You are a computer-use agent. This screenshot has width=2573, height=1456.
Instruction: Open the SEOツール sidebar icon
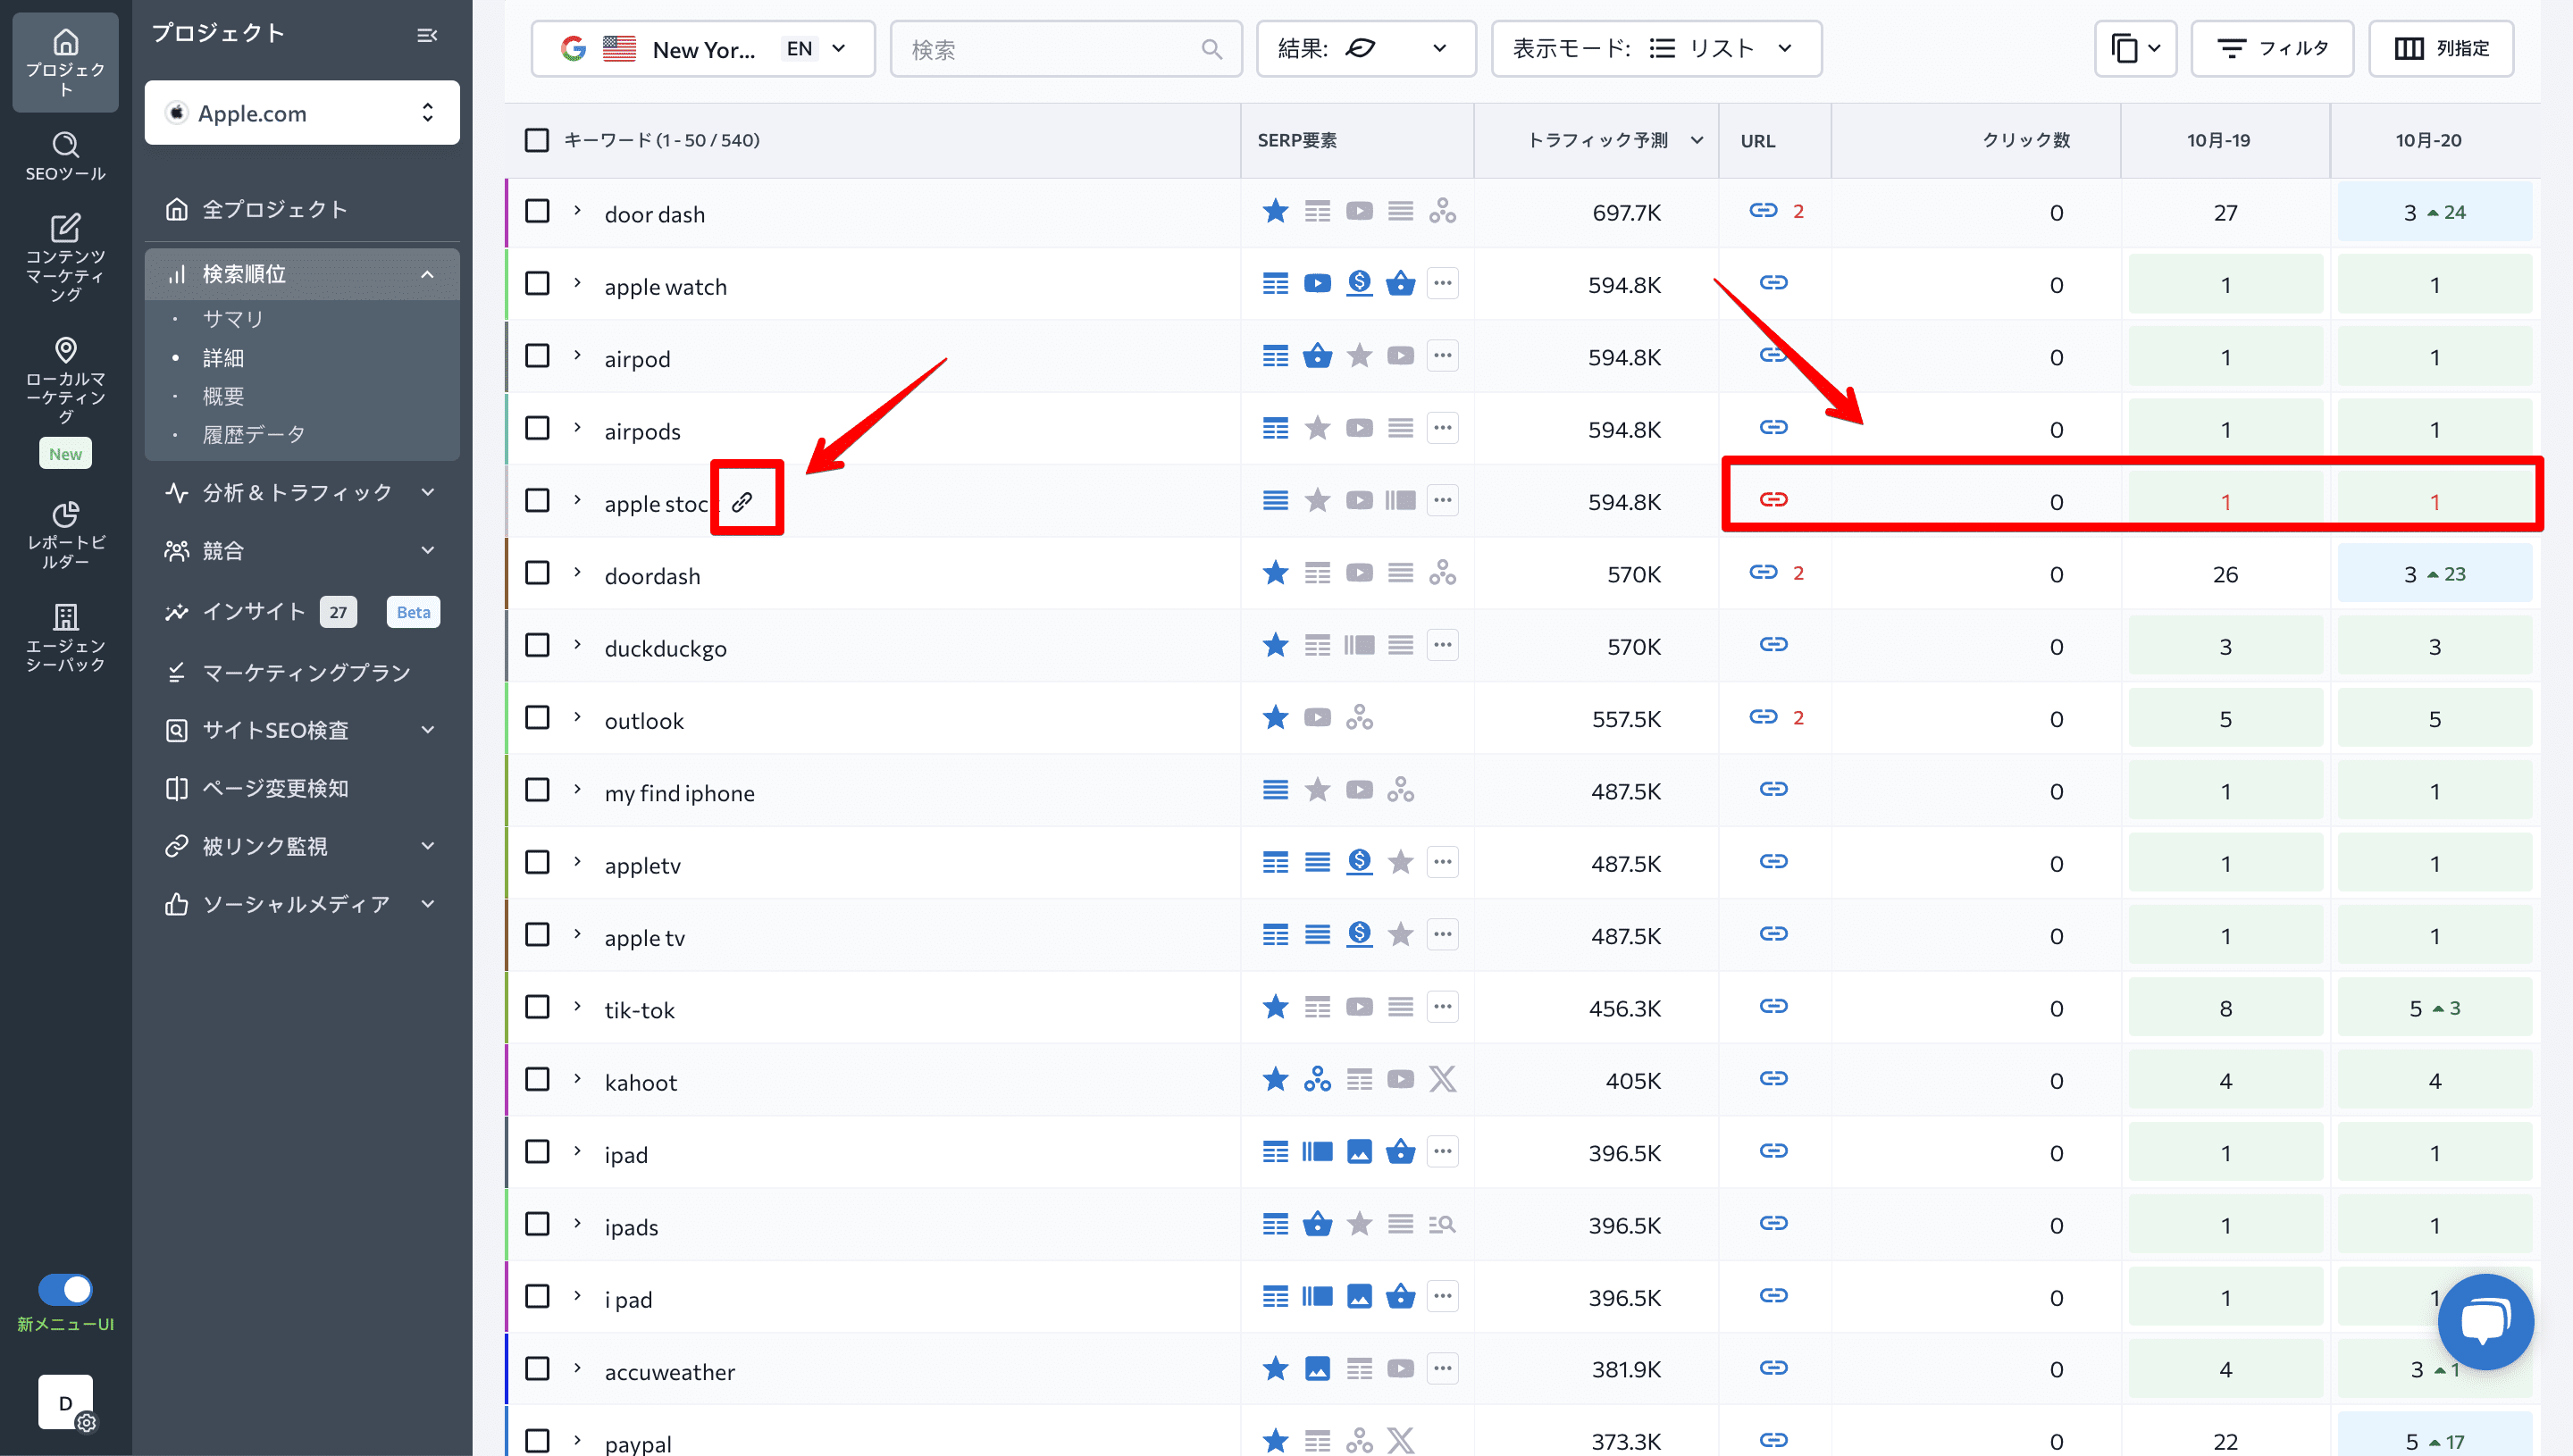65,156
